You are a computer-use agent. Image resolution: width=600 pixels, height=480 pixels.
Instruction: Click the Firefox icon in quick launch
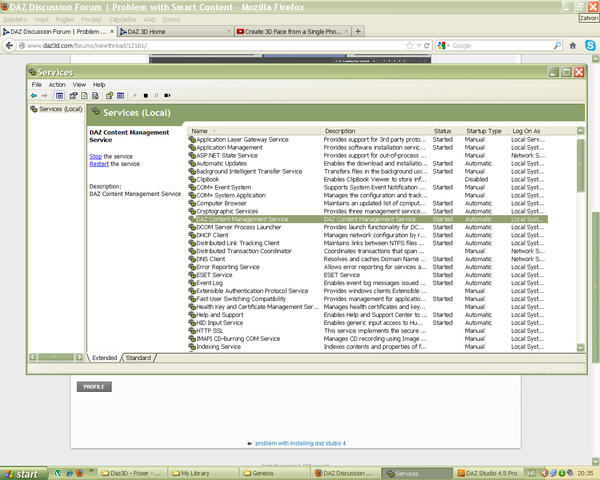tap(79, 473)
